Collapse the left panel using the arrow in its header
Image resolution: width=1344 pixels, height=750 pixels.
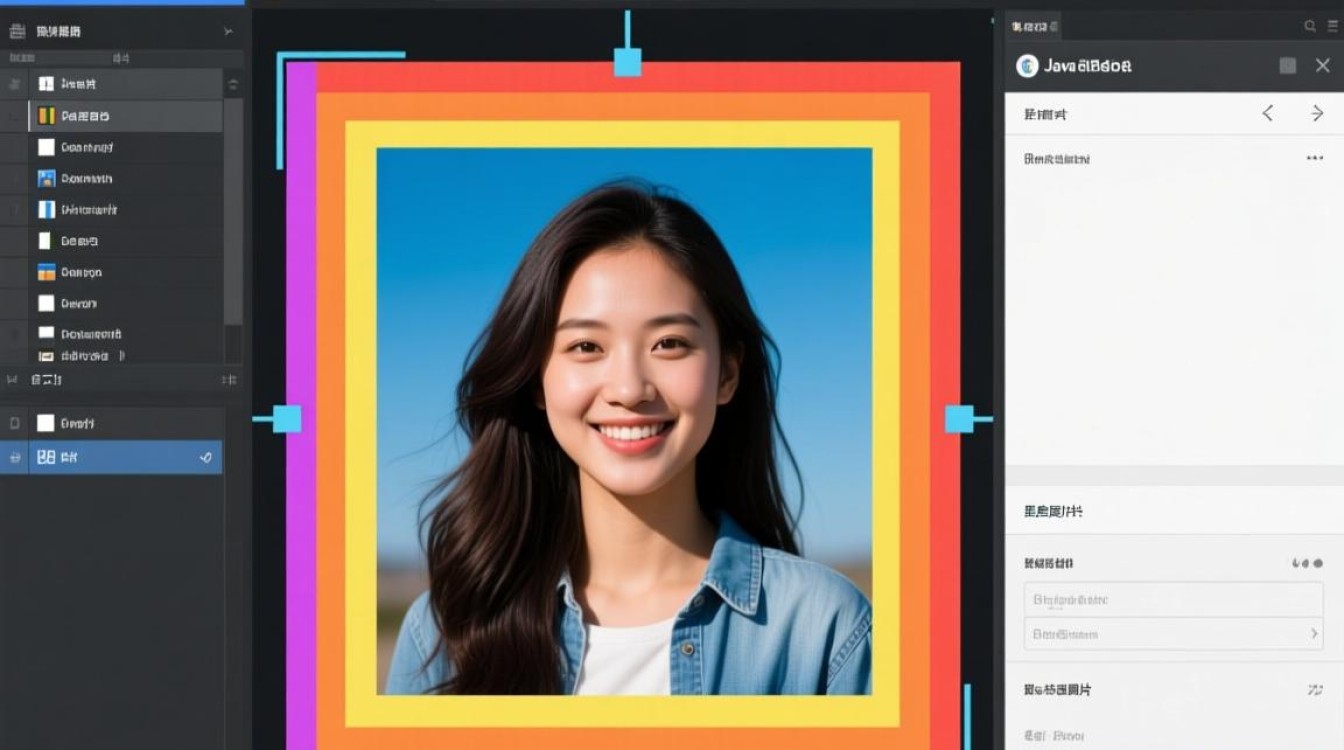[230, 31]
